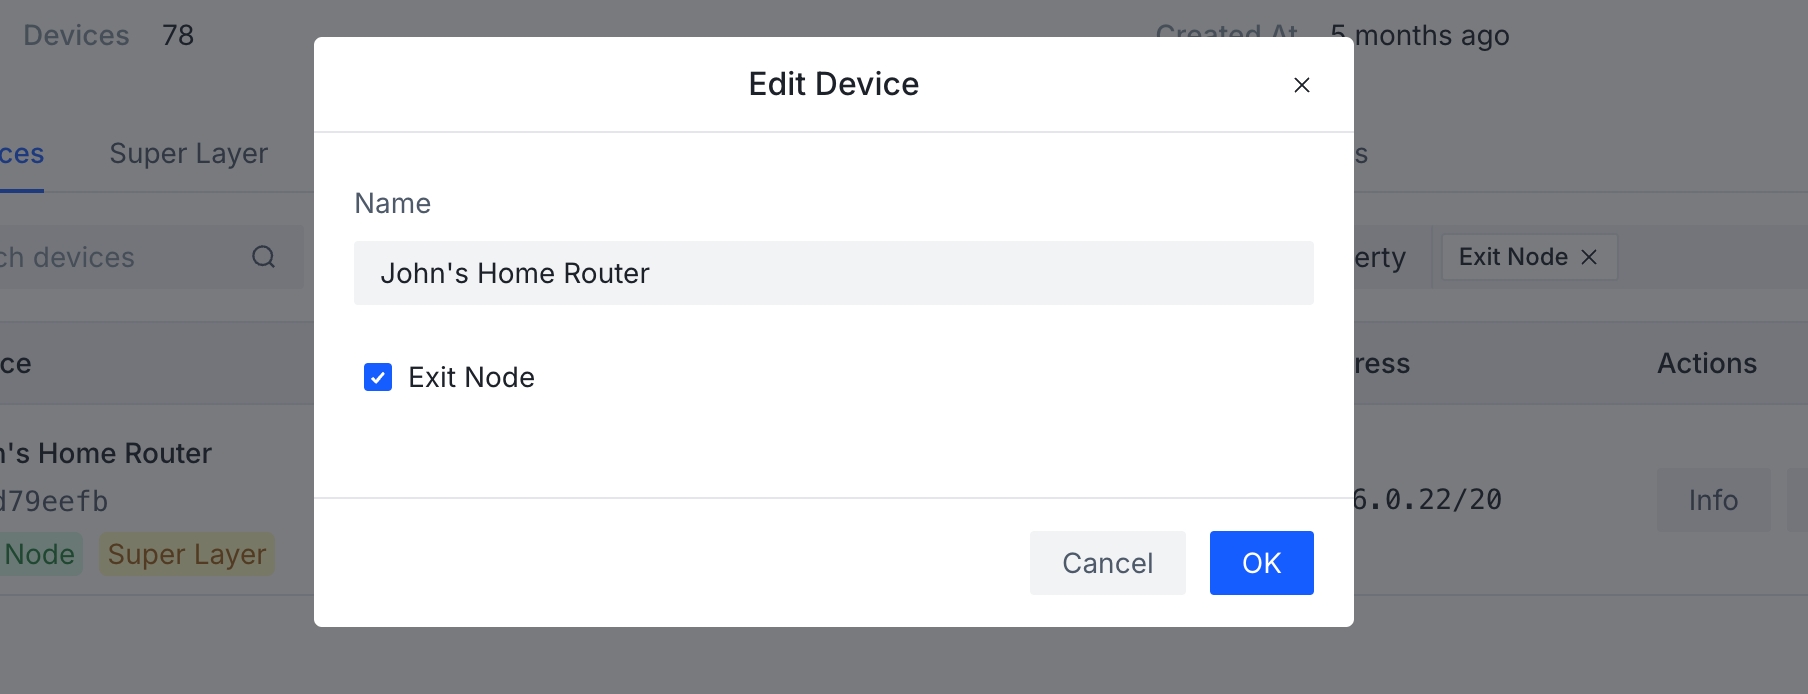Screen dimensions: 1808x694
Task: Switch to the Super Layer tab
Action: [x=188, y=154]
